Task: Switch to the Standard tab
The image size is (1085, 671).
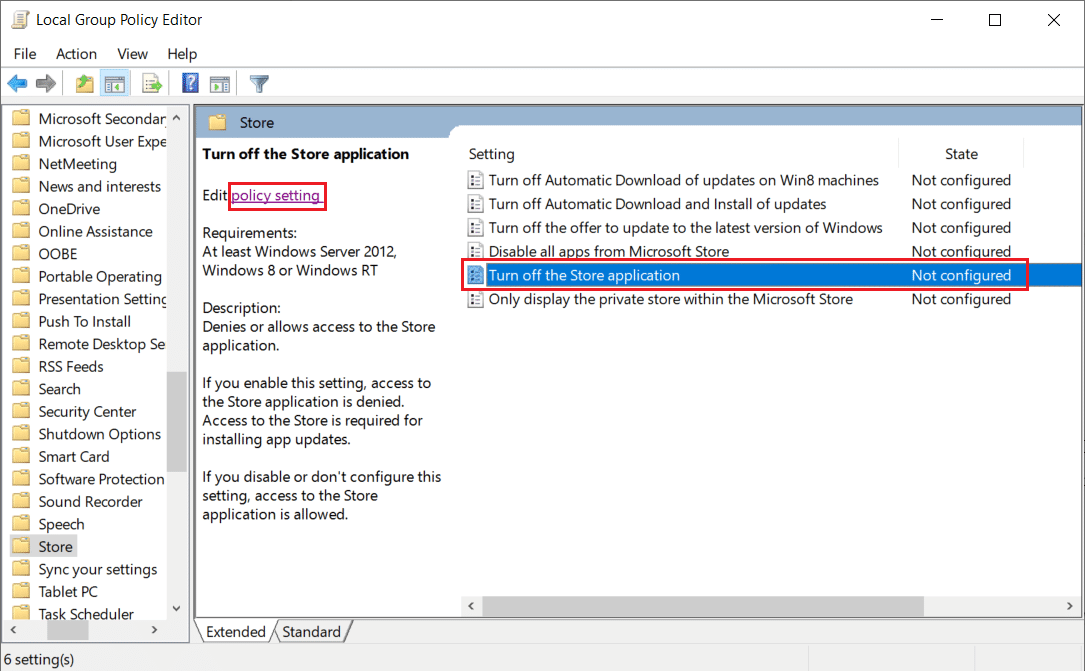Action: tap(311, 632)
